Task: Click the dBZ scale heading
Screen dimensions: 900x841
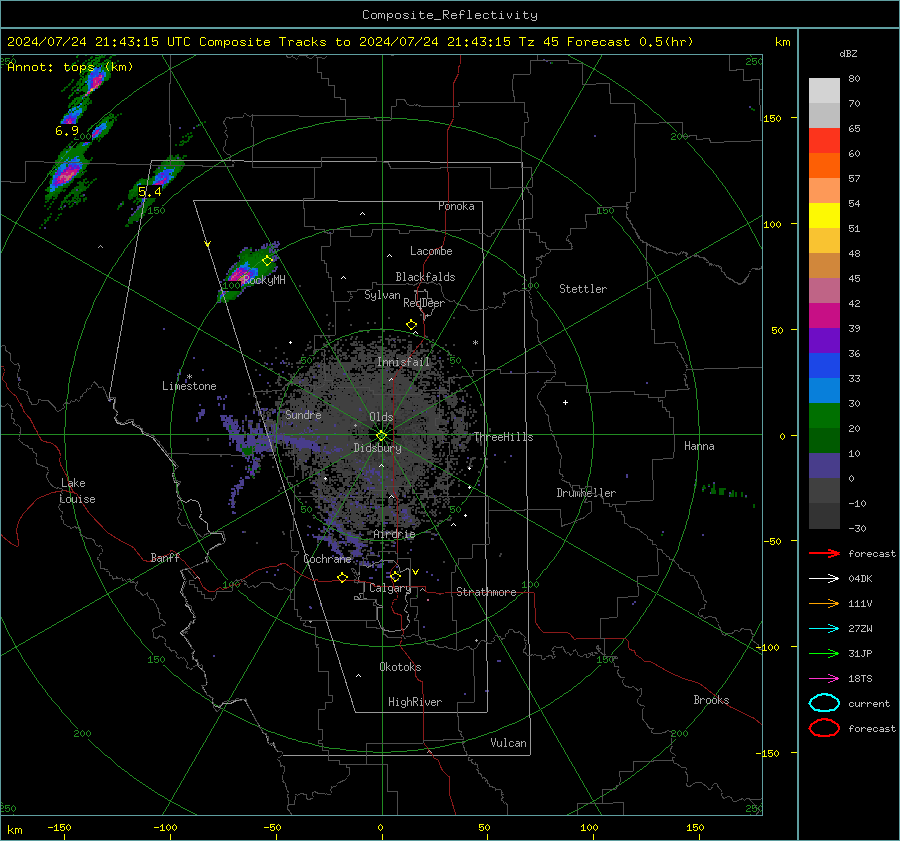Action: [848, 53]
